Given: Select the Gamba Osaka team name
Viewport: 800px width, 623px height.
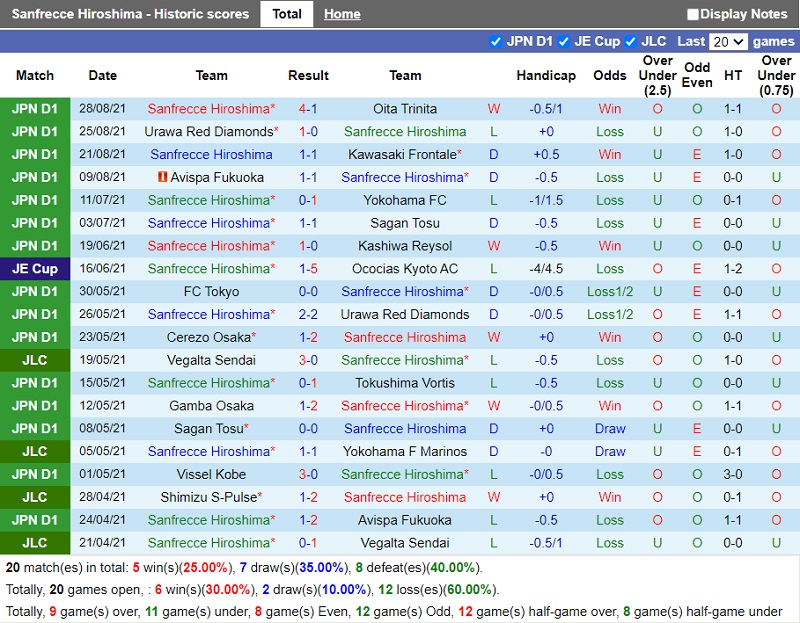Looking at the screenshot, I should [211, 406].
